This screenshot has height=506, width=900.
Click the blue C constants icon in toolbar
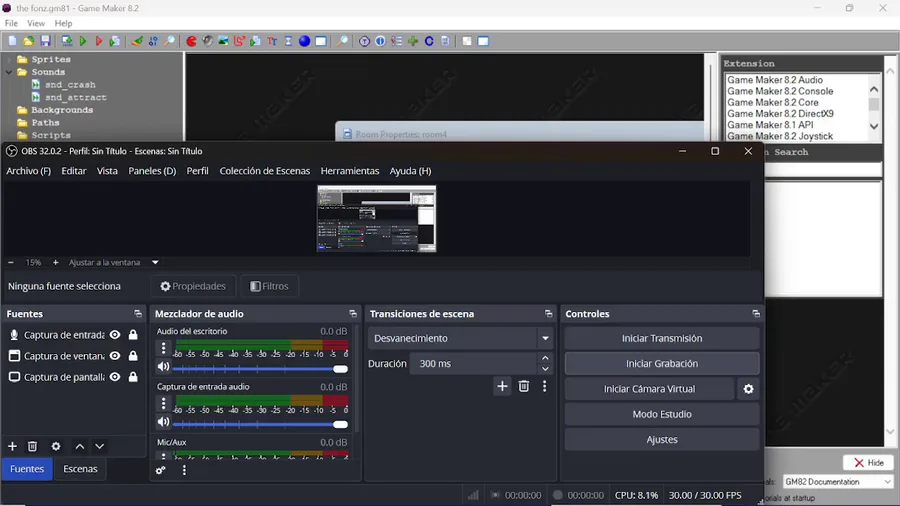[x=429, y=41]
